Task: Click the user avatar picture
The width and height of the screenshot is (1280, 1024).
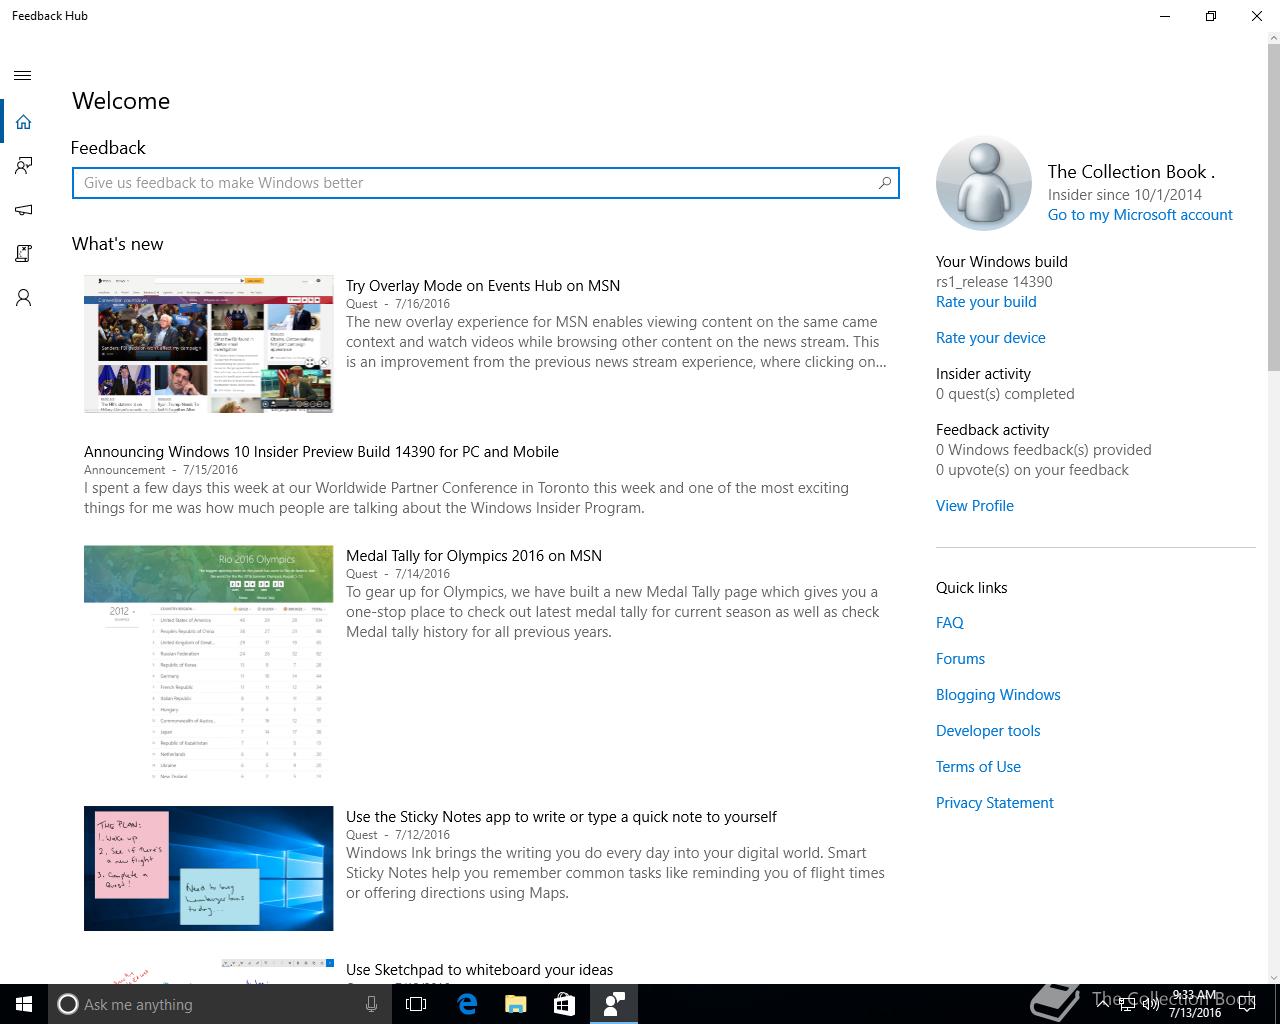Action: pos(983,184)
